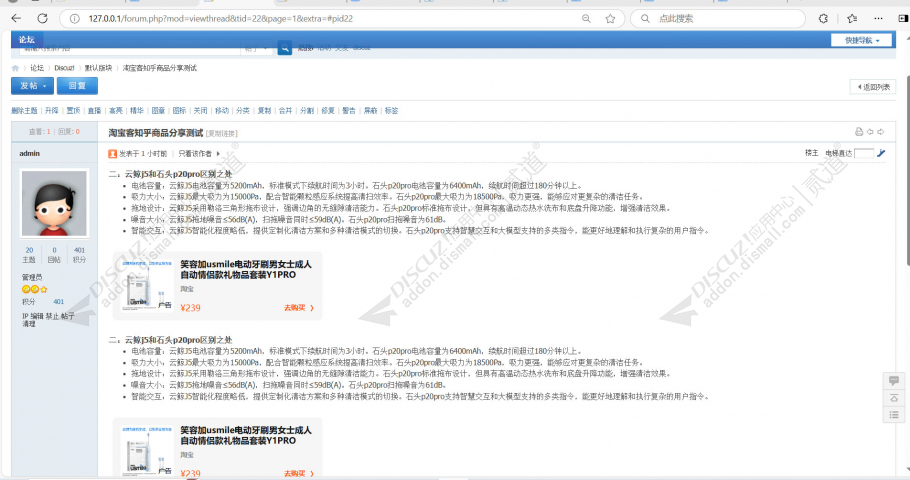
Task: Open the 快捷导航 quick navigation dropdown
Action: click(862, 40)
